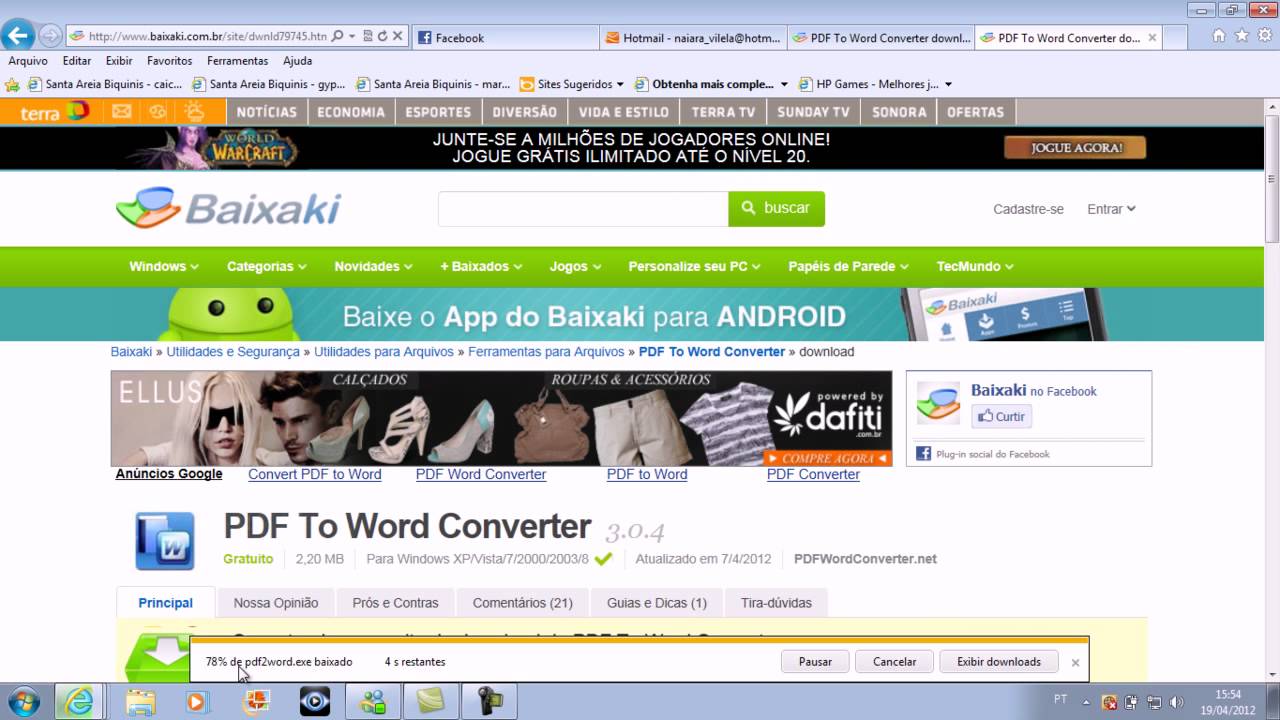
Task: Open Terra horoscope icon
Action: tap(157, 111)
